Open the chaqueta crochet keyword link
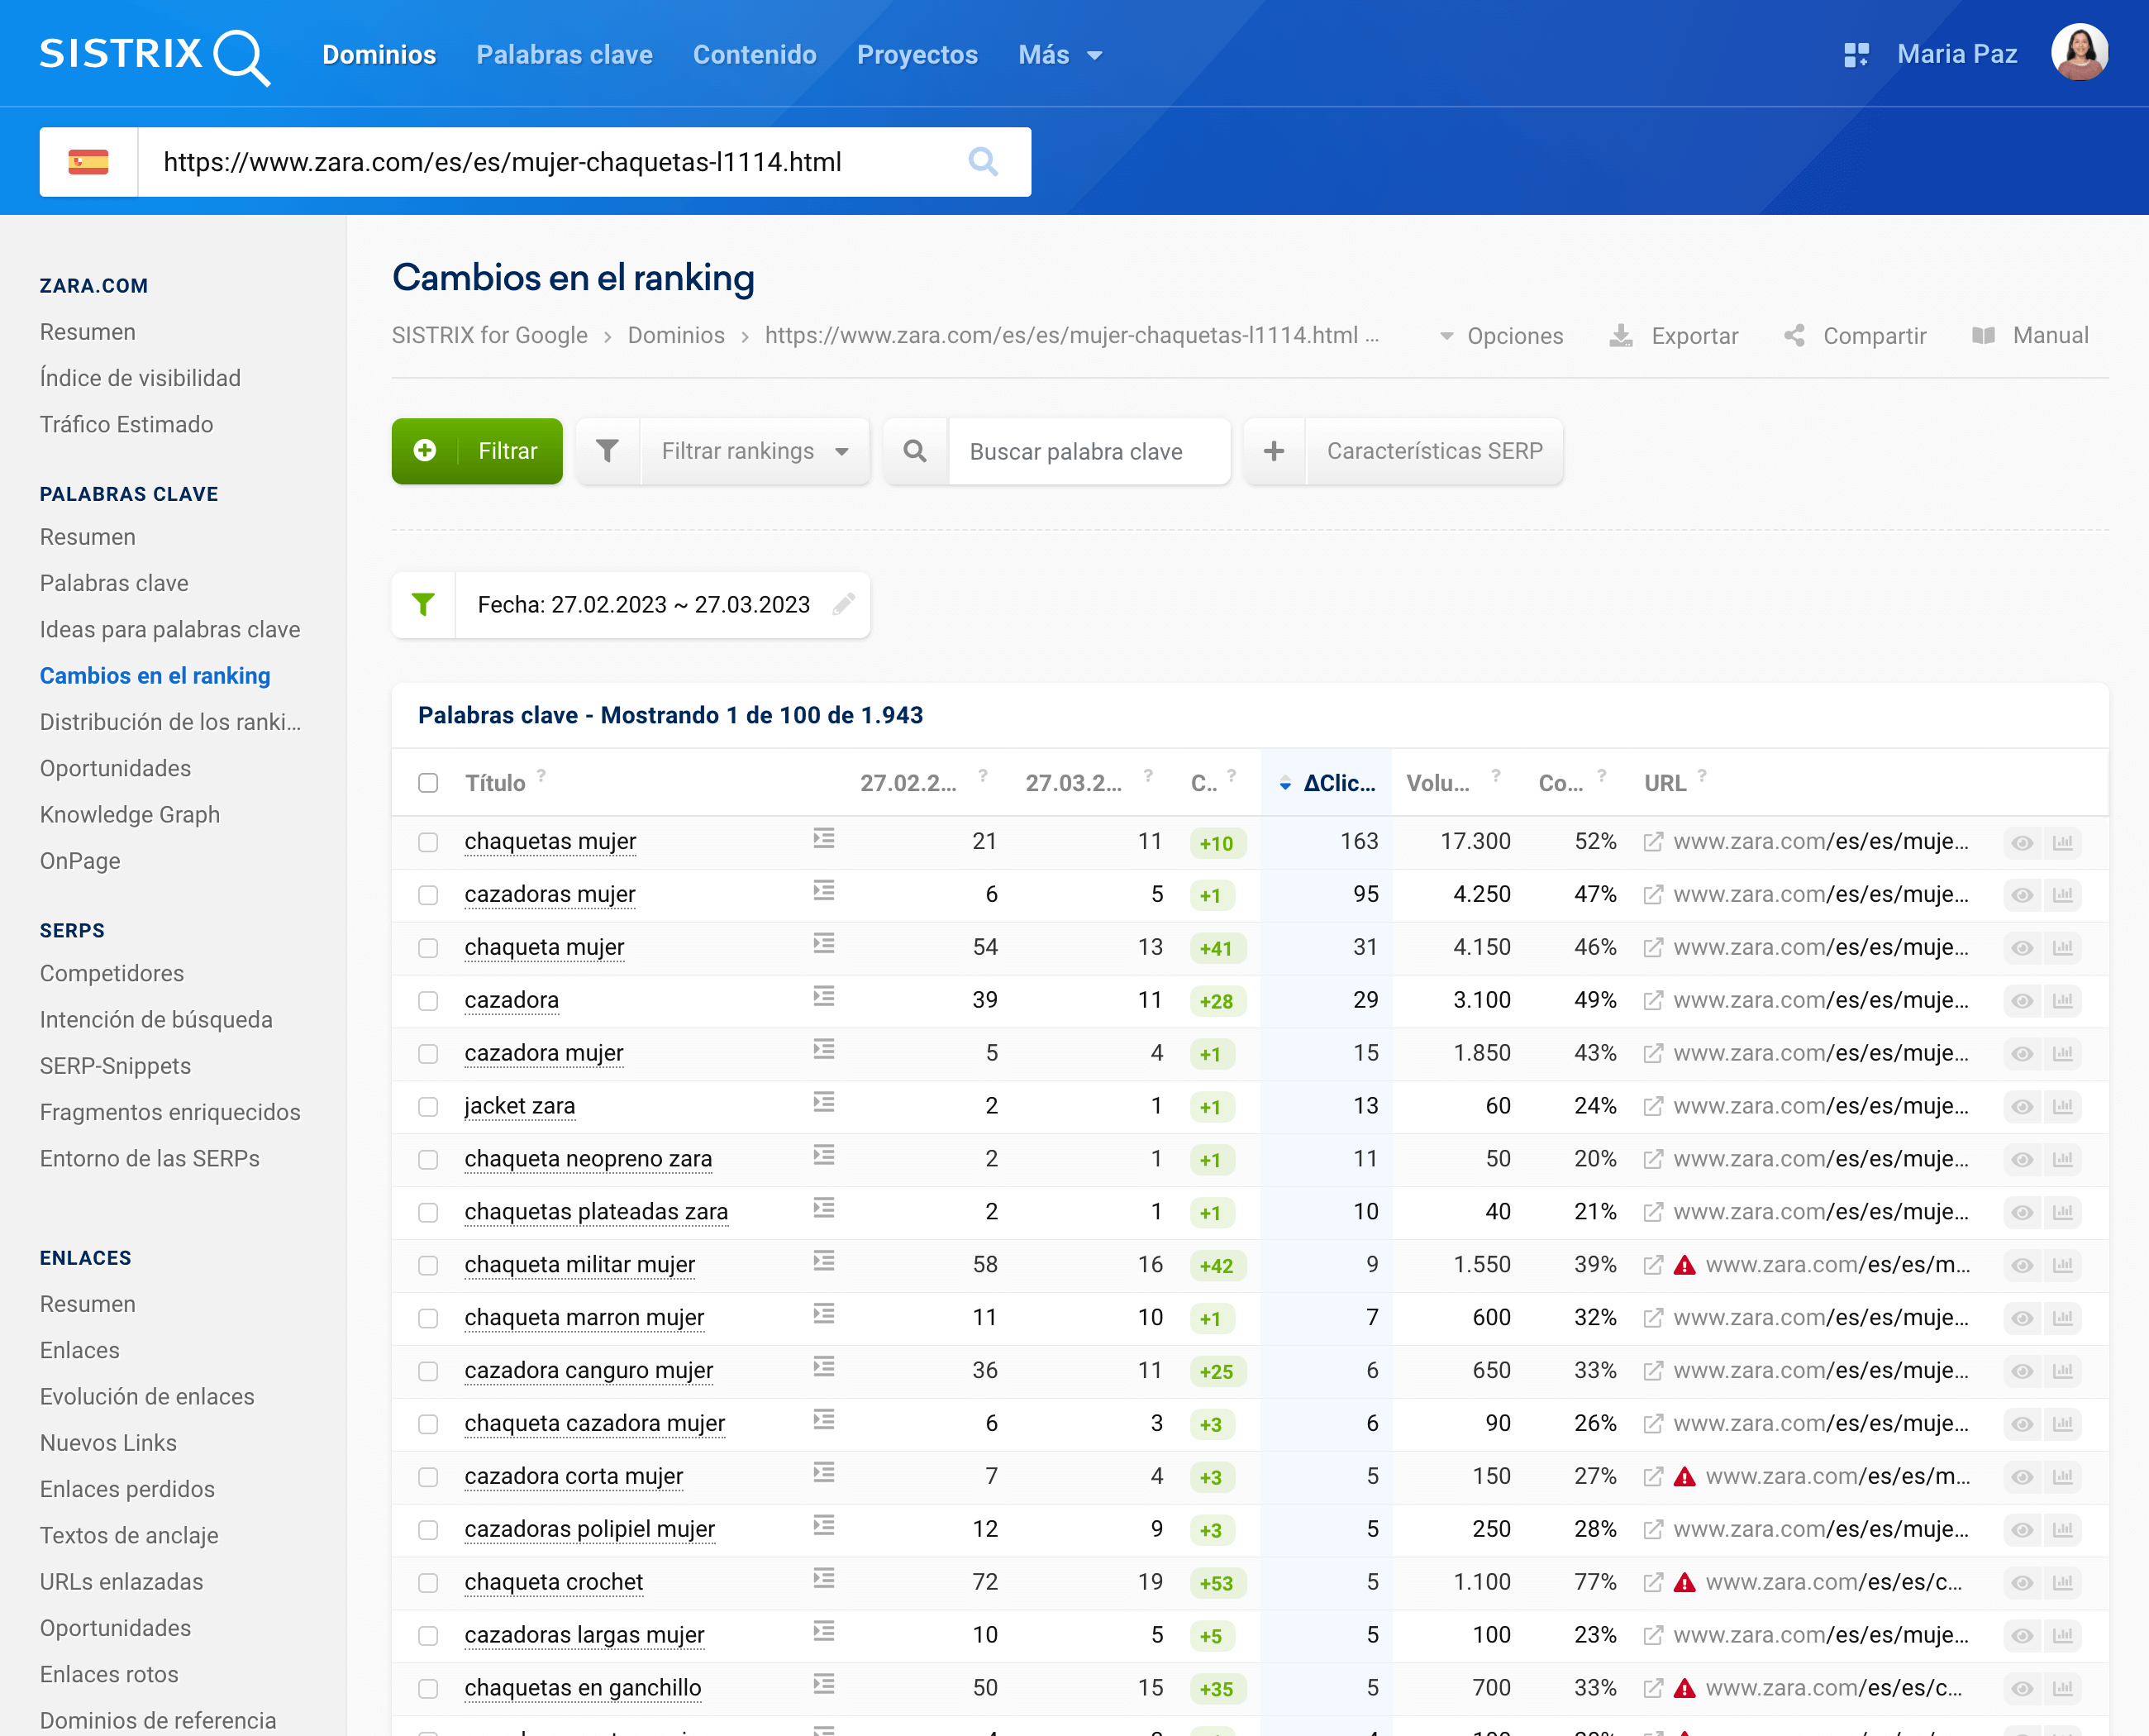This screenshot has width=2149, height=1736. coord(553,1581)
